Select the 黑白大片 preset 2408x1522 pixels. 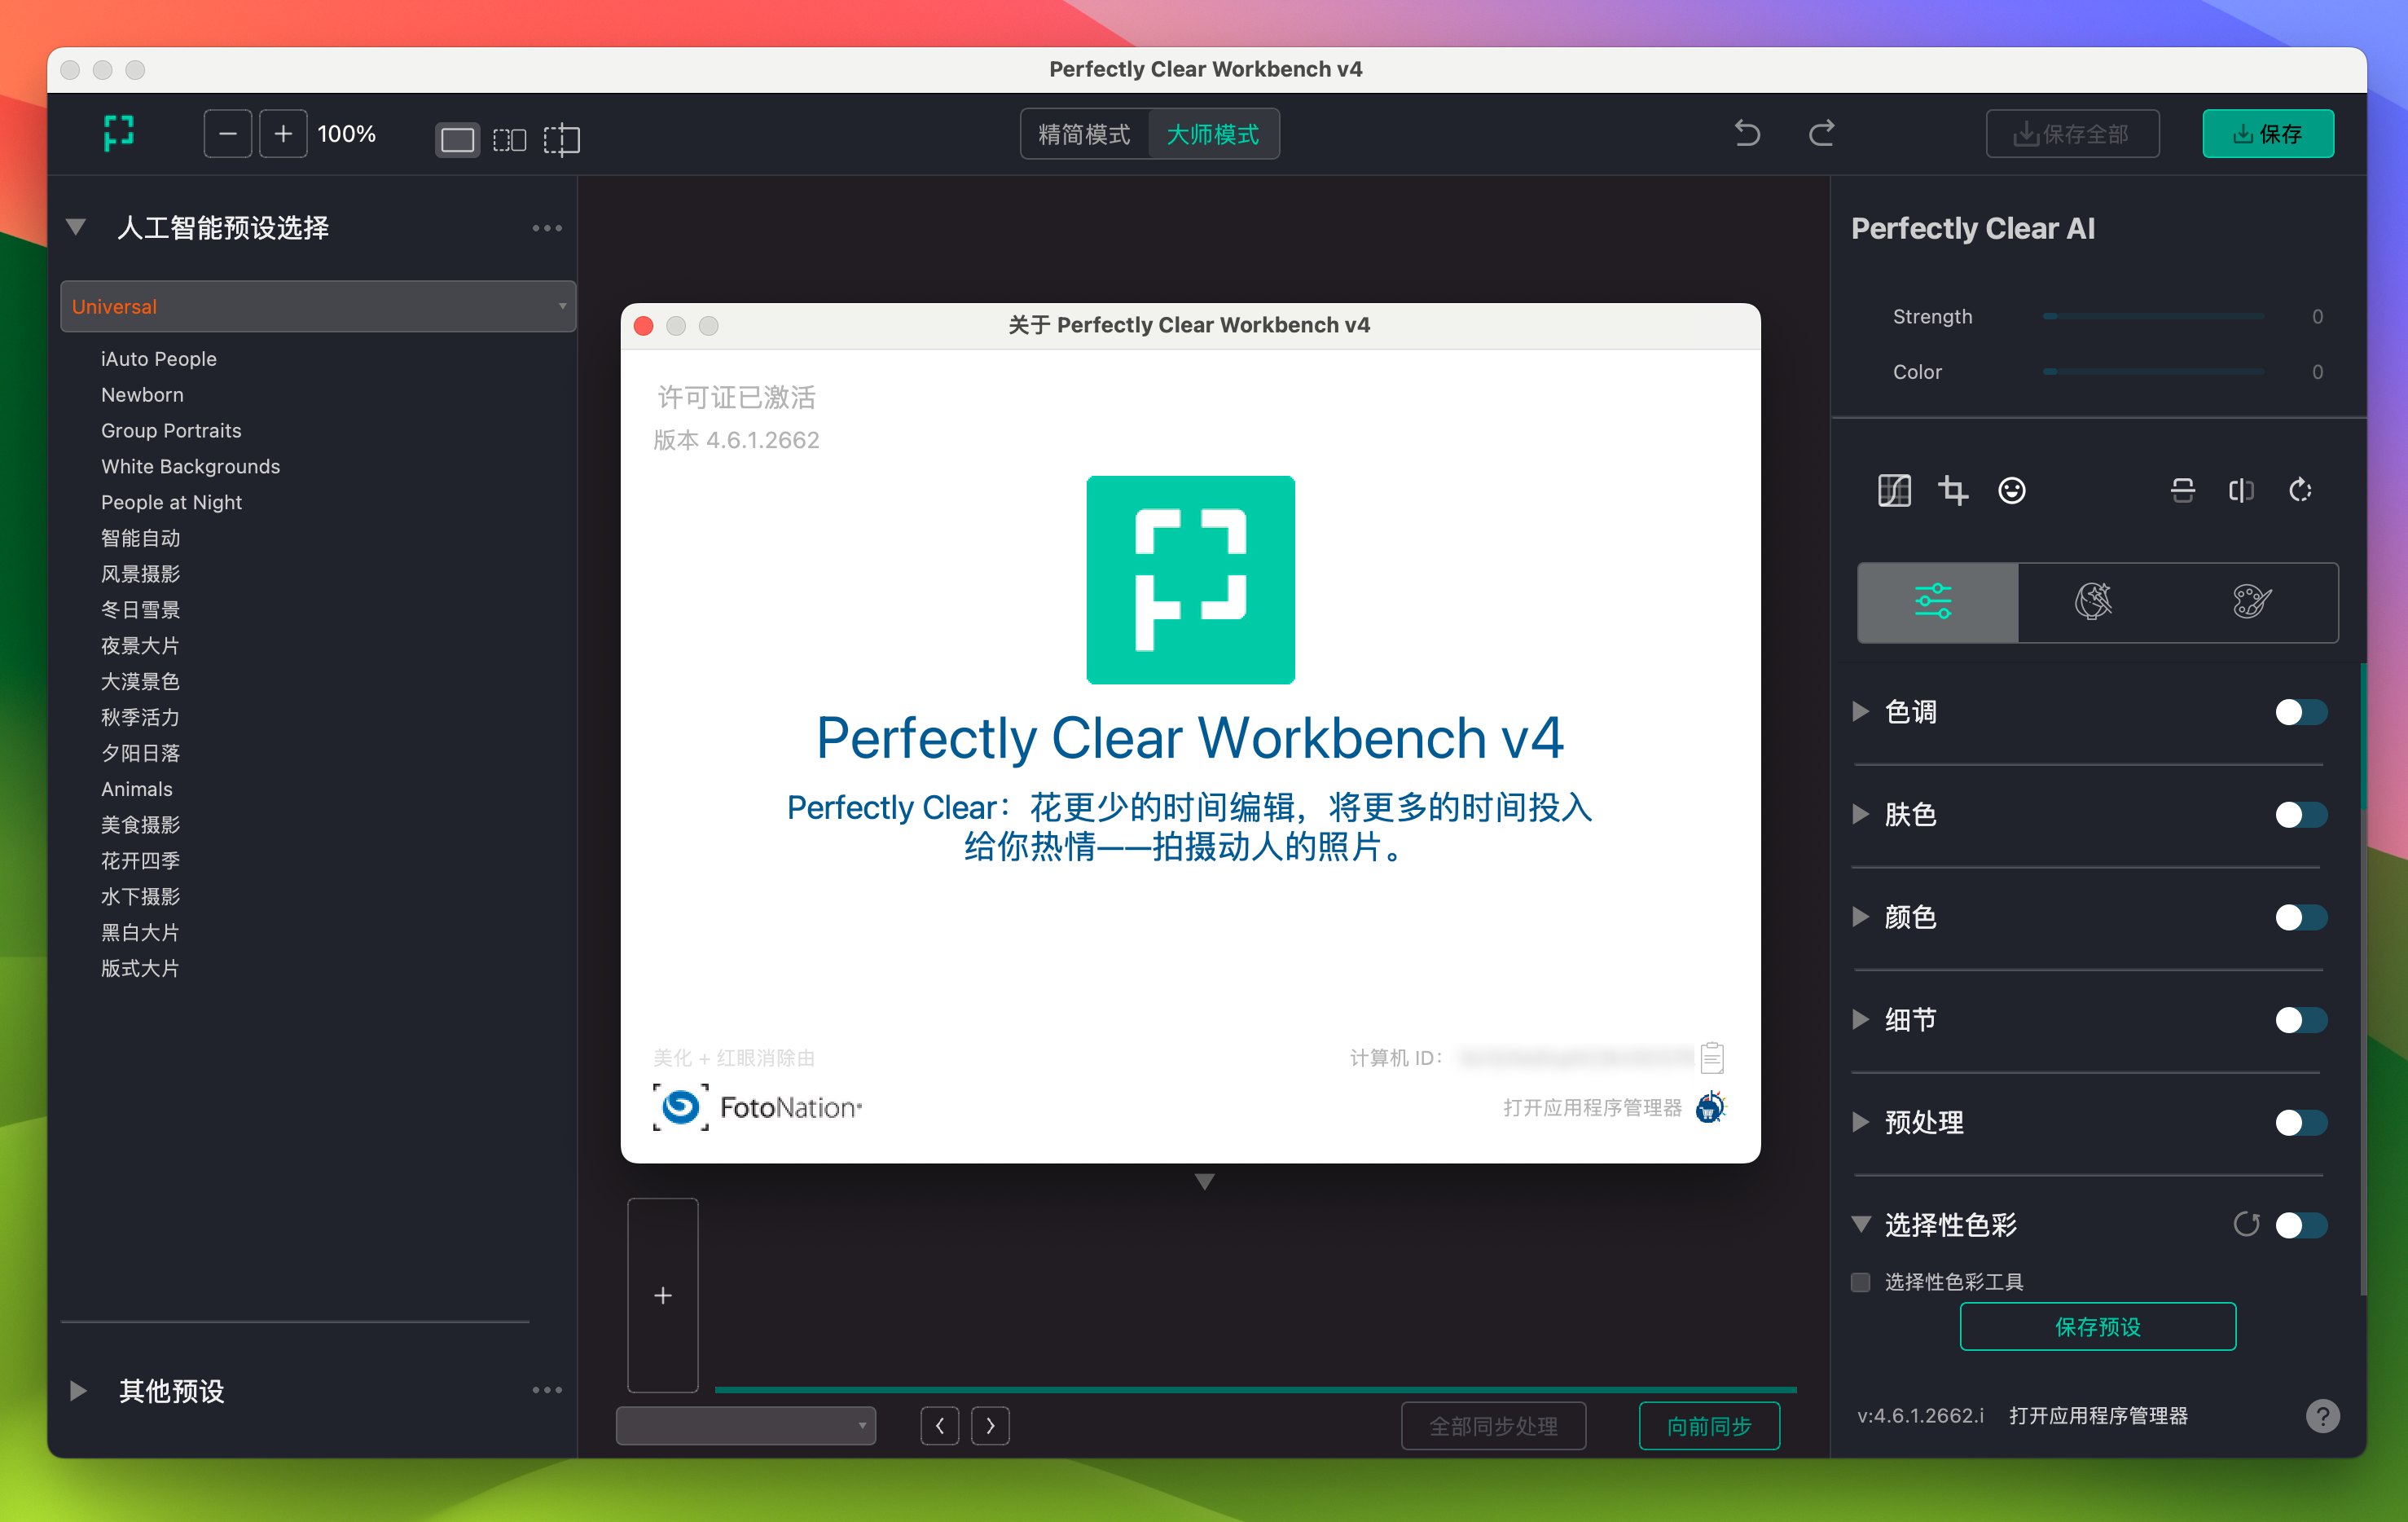141,932
